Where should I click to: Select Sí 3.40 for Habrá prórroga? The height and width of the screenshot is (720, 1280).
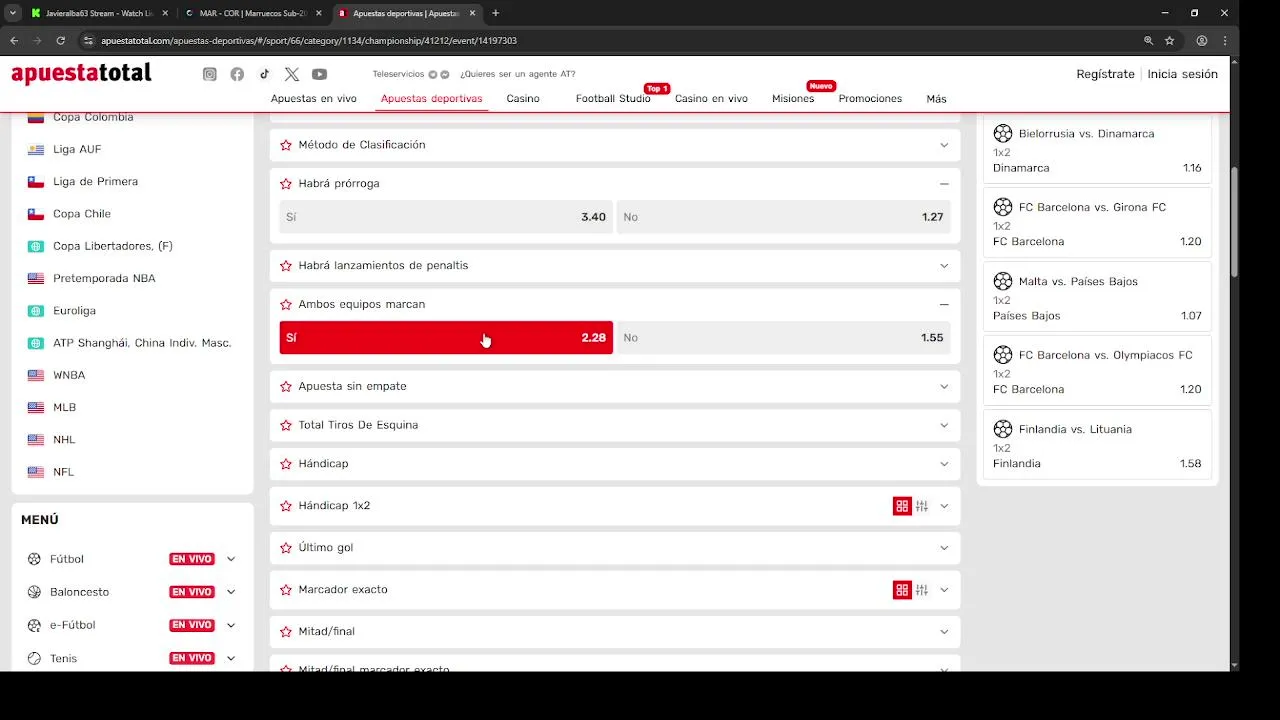coord(446,216)
